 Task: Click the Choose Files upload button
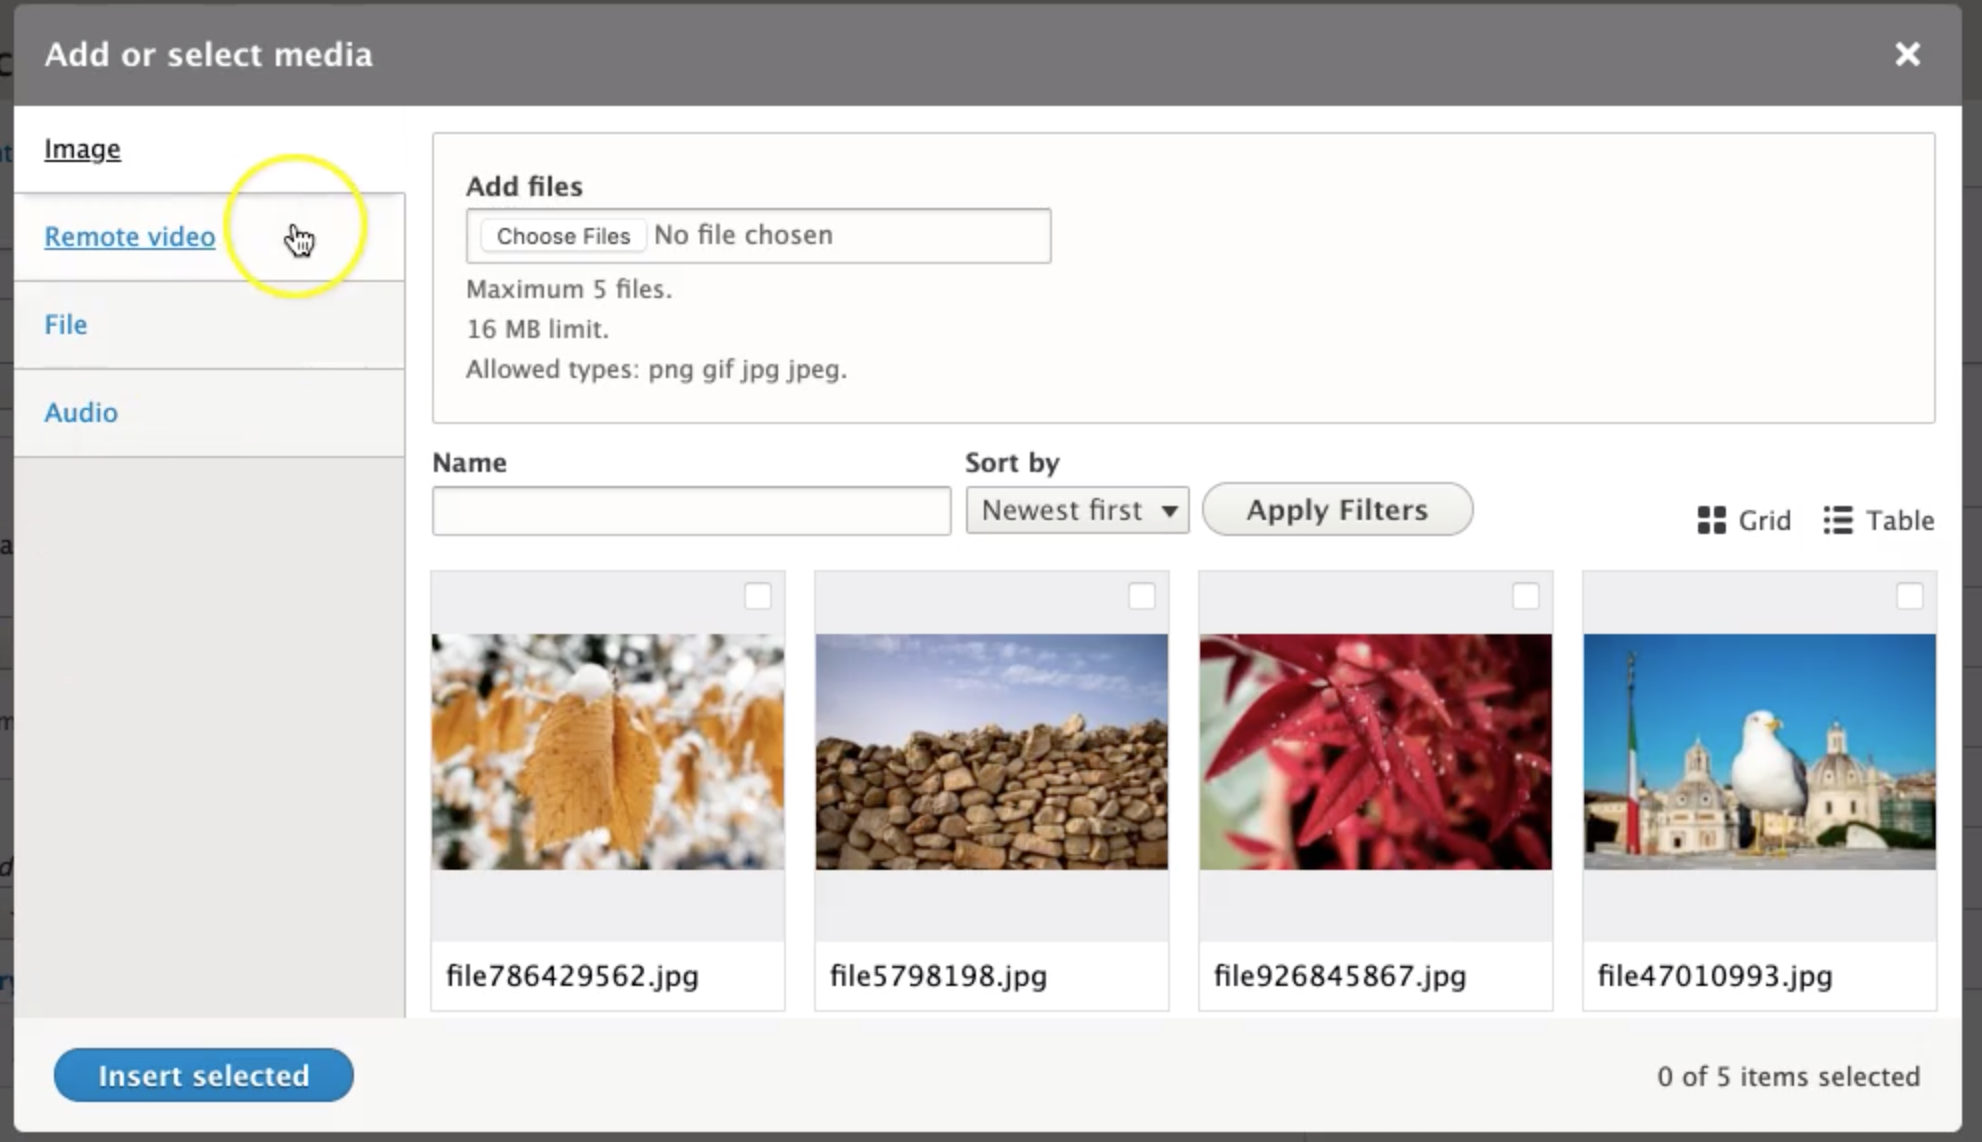click(x=563, y=236)
